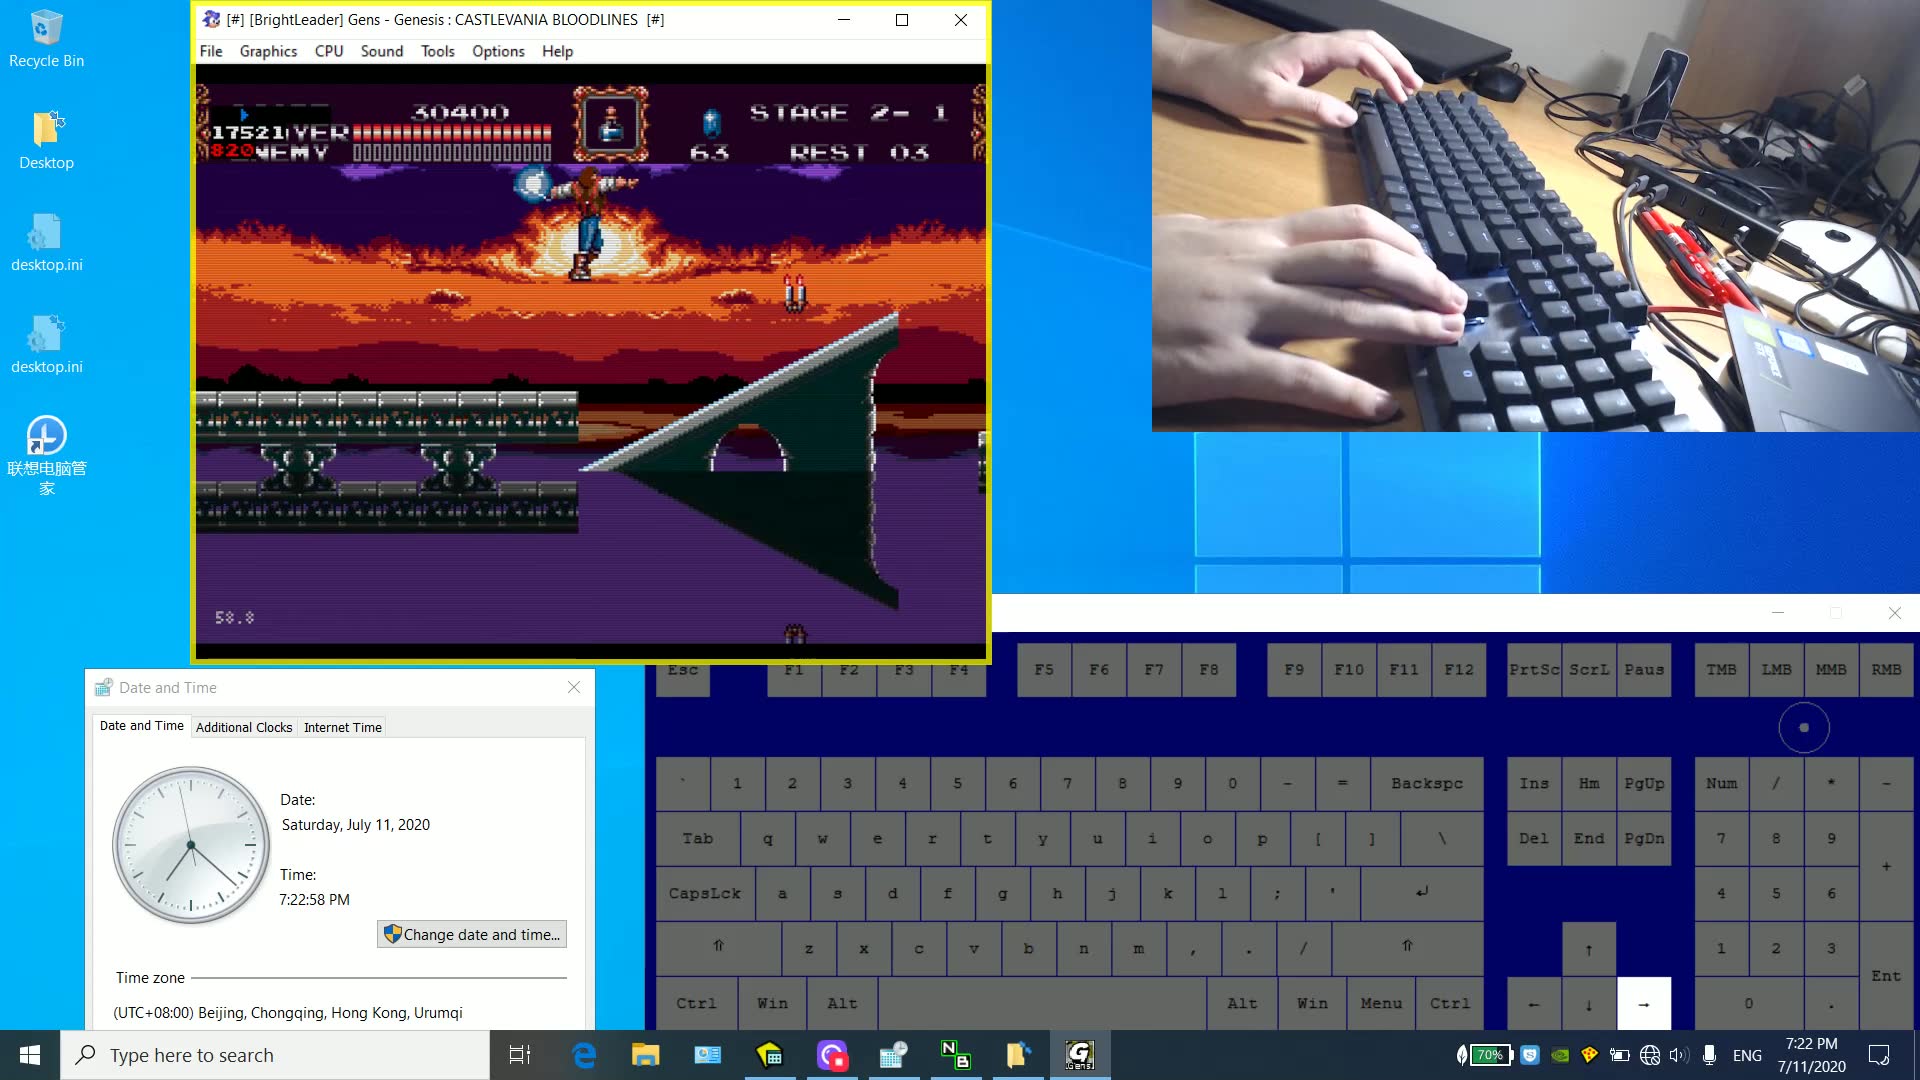Image resolution: width=1920 pixels, height=1080 pixels.
Task: Open the Desktop folder icon
Action: click(x=46, y=140)
